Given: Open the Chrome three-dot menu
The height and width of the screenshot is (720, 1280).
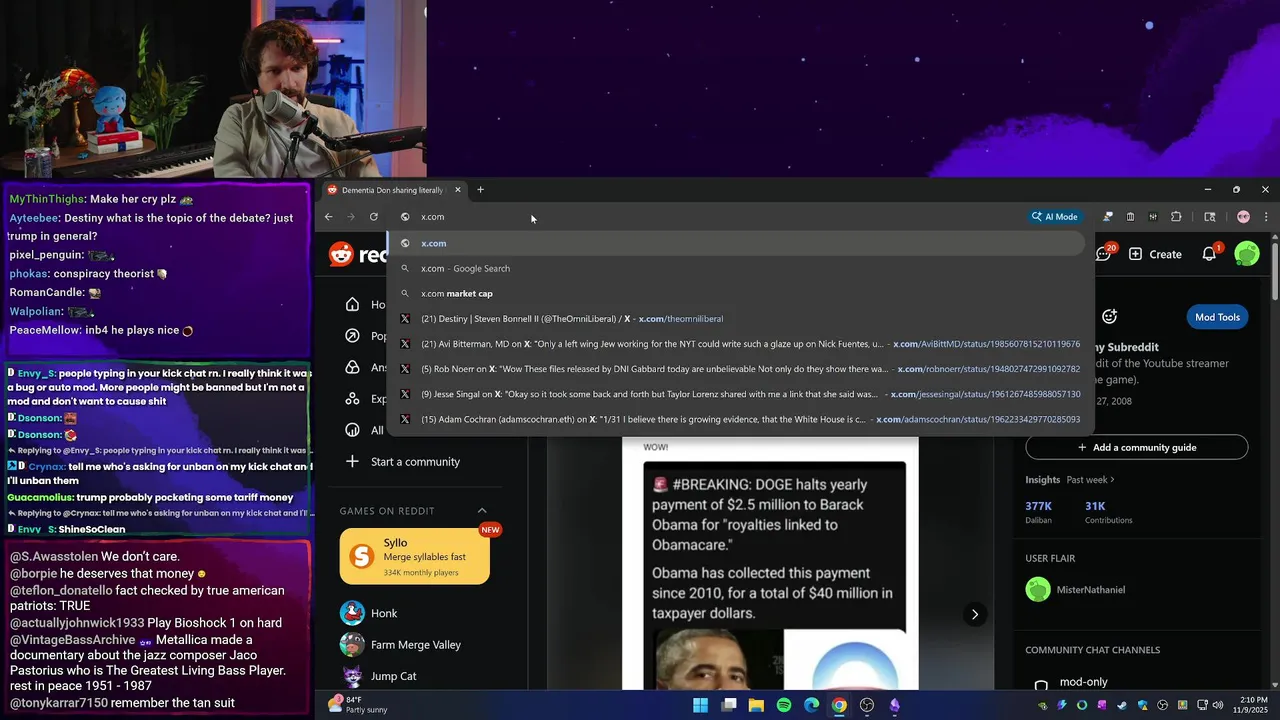Looking at the screenshot, I should [1266, 217].
